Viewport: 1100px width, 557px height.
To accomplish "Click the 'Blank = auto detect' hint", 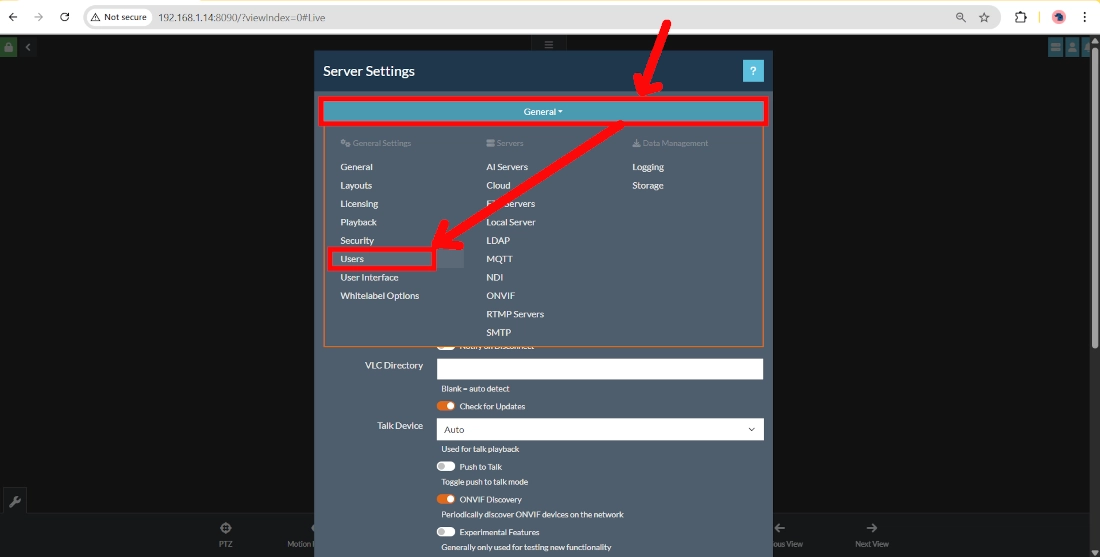I will pos(475,389).
